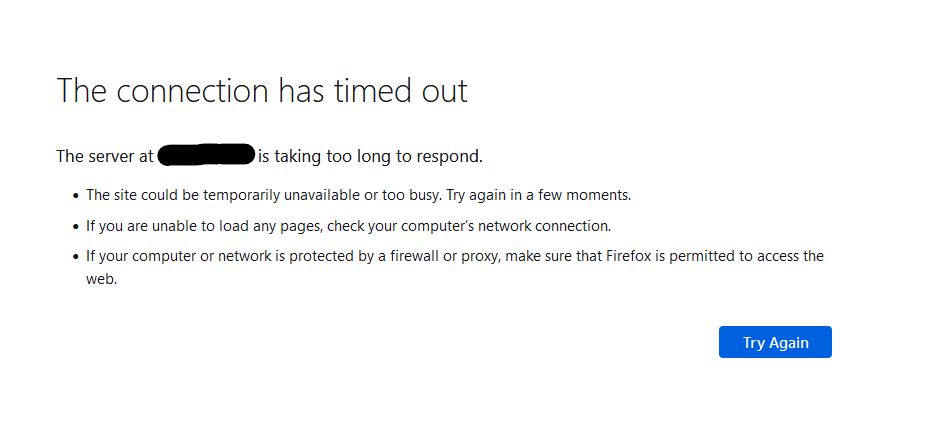Click the "The connection has timed out" heading

point(262,91)
